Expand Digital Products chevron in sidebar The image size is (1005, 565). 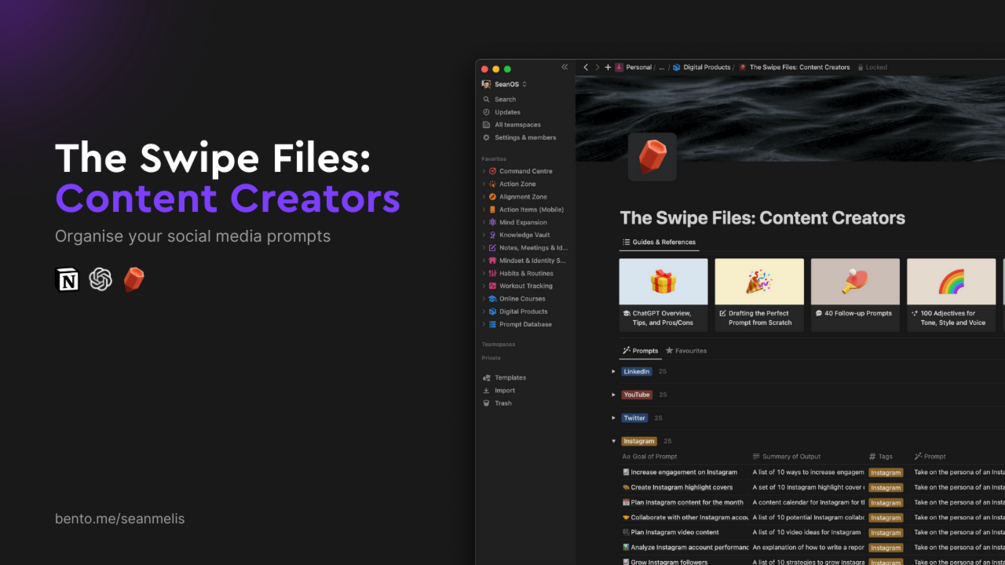(x=484, y=312)
